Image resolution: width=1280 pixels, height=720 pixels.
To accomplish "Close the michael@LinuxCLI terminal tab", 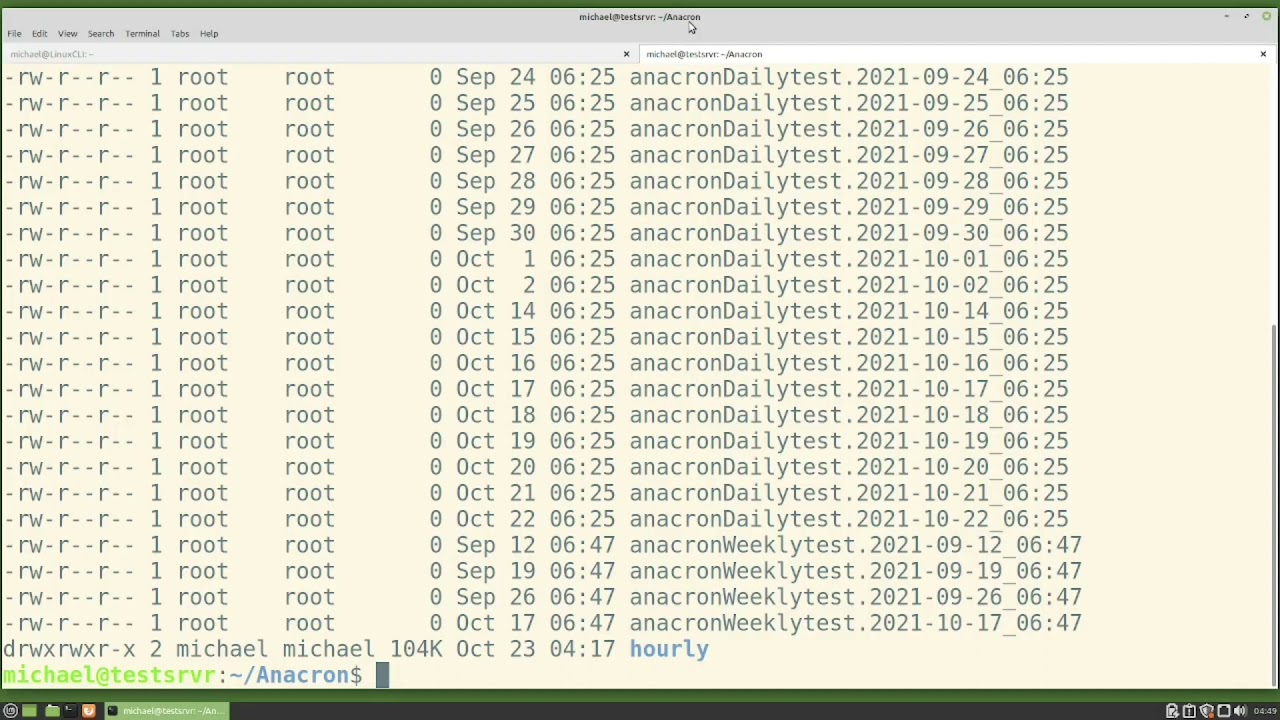I will point(627,54).
